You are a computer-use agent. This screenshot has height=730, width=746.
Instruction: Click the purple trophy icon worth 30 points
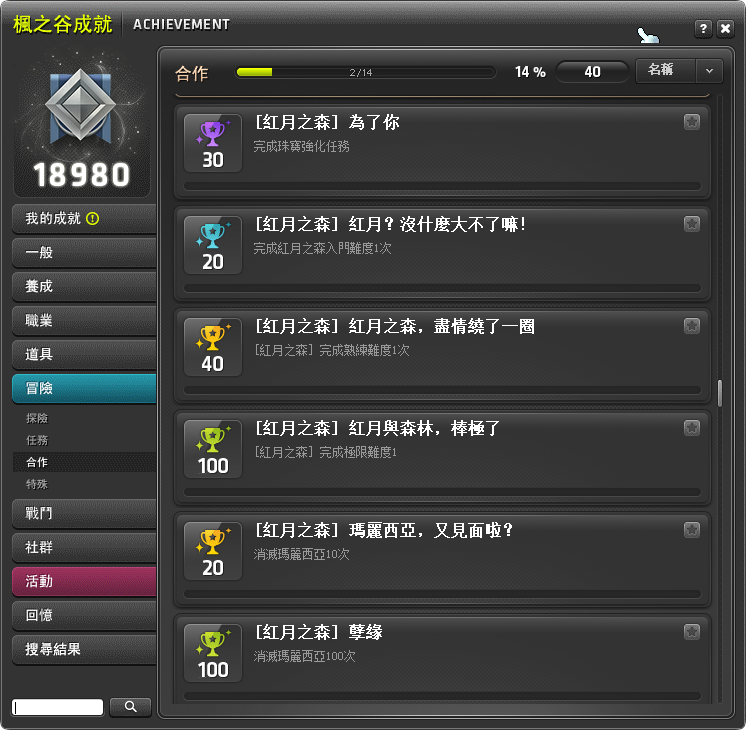click(212, 134)
